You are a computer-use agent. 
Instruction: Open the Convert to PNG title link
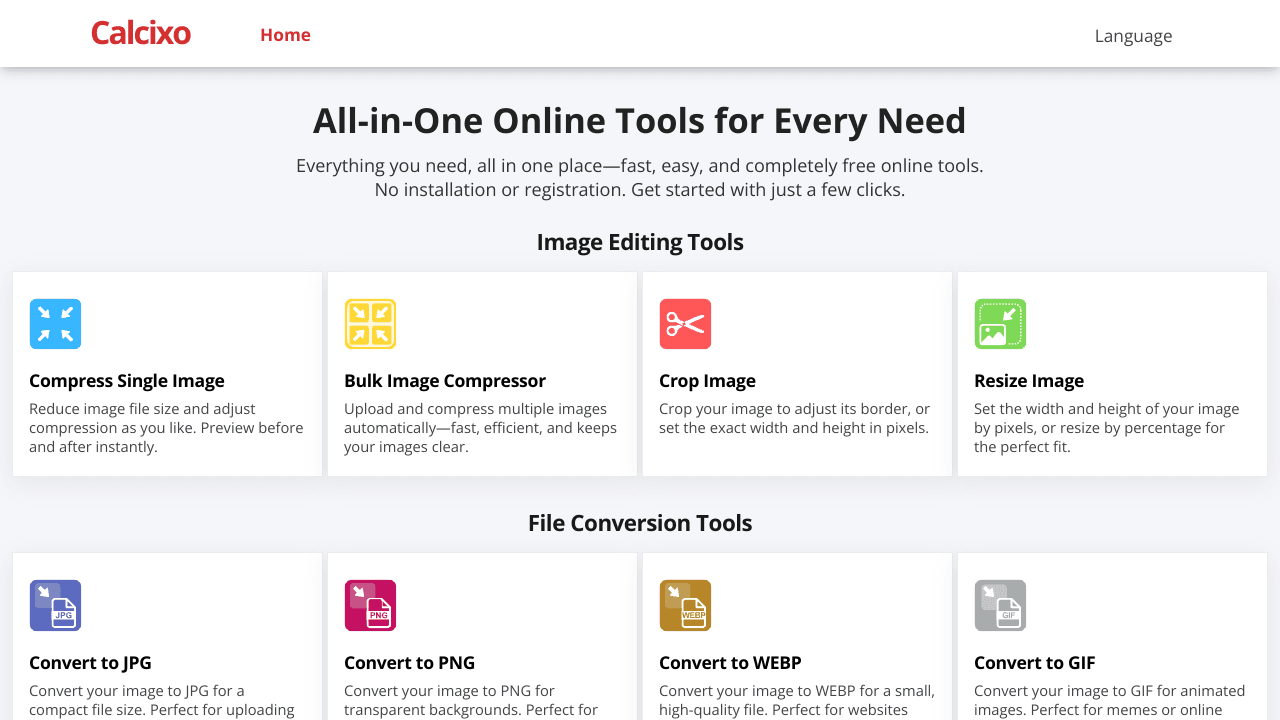(x=409, y=663)
